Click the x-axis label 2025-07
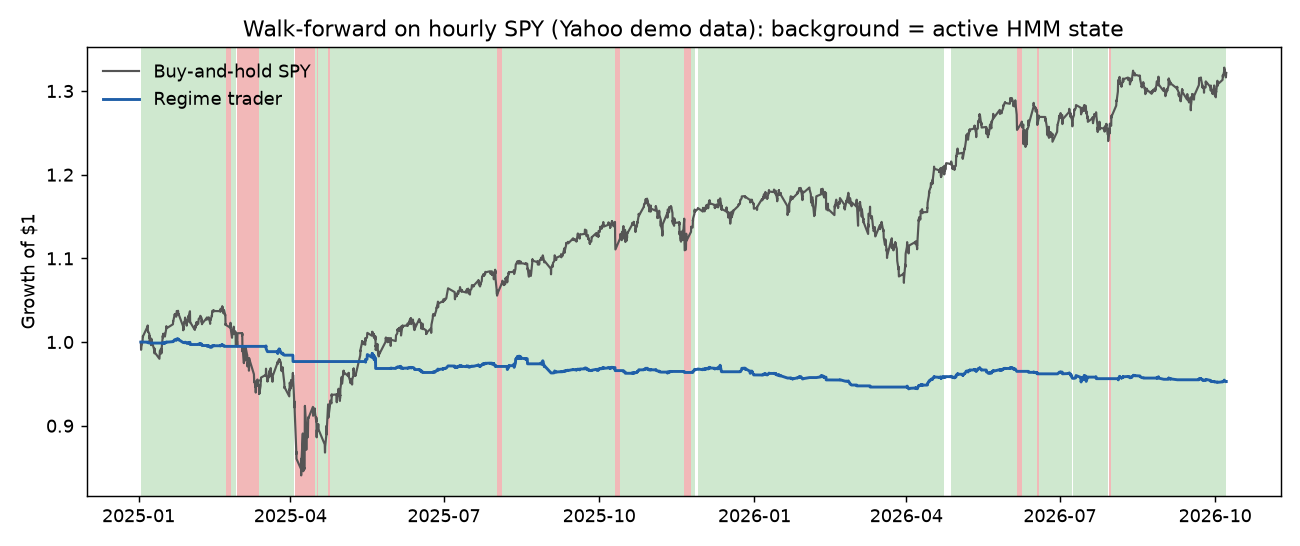The height and width of the screenshot is (546, 1300). tap(444, 517)
